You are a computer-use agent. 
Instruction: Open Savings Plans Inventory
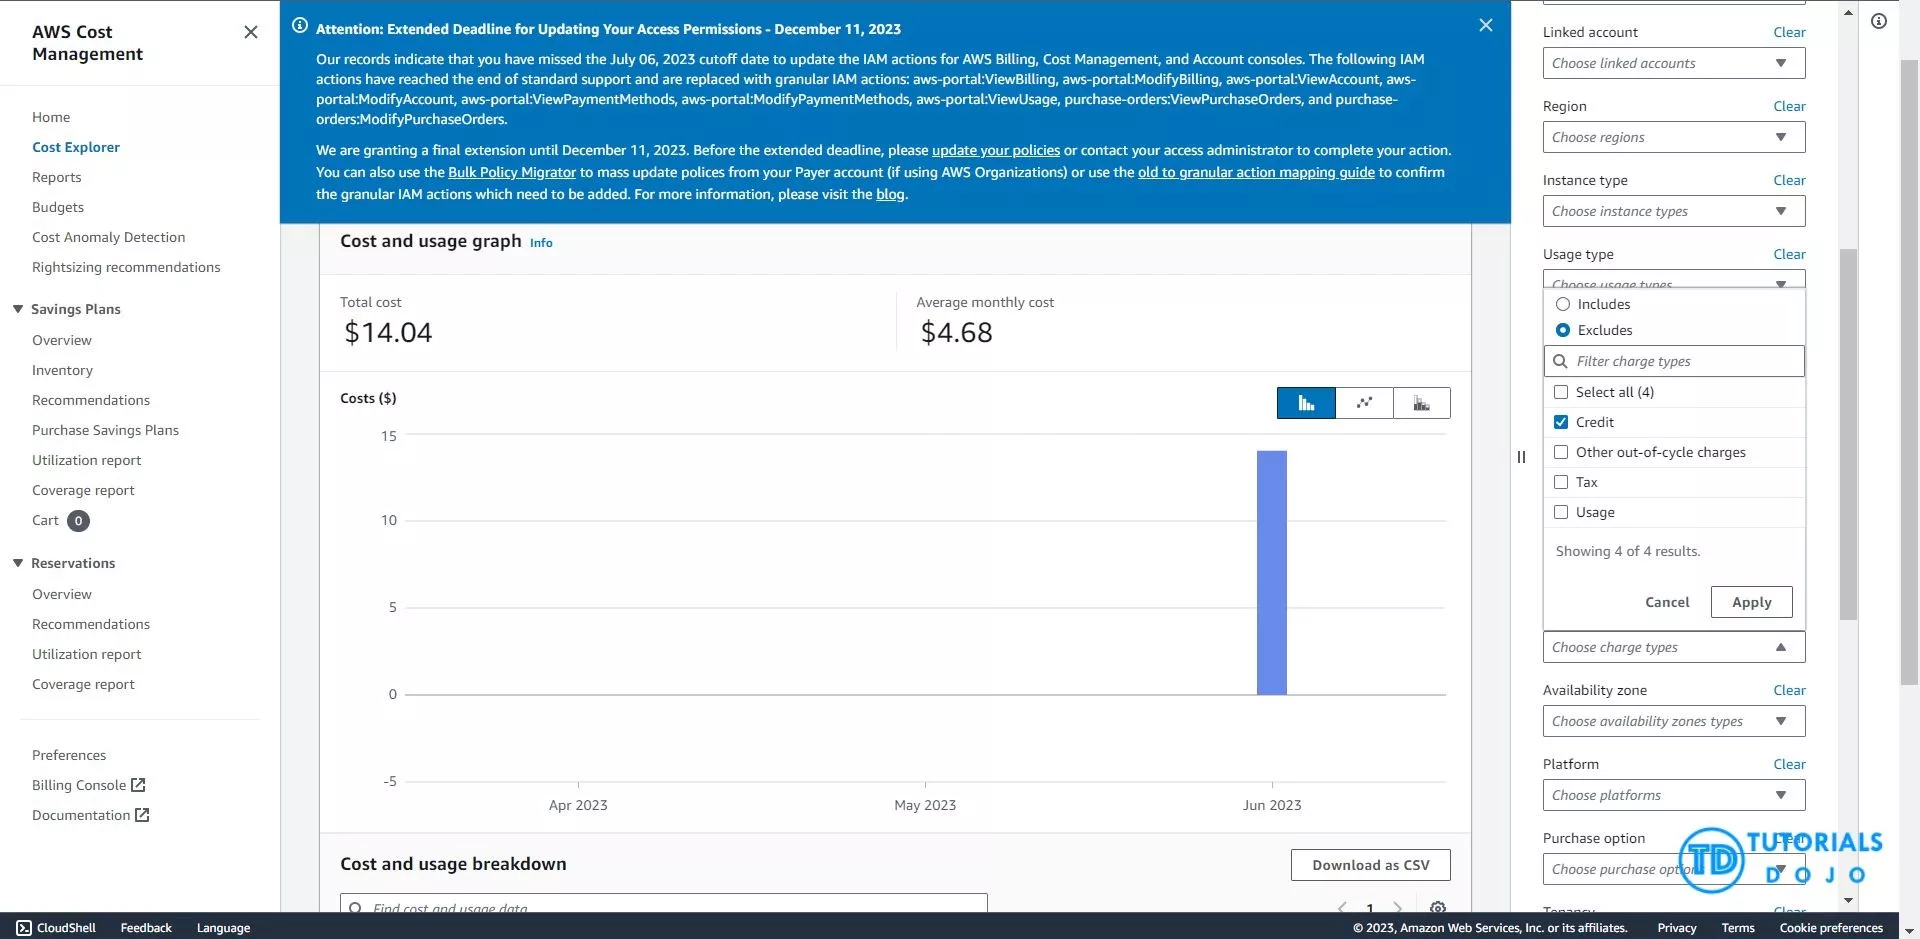[x=62, y=370]
